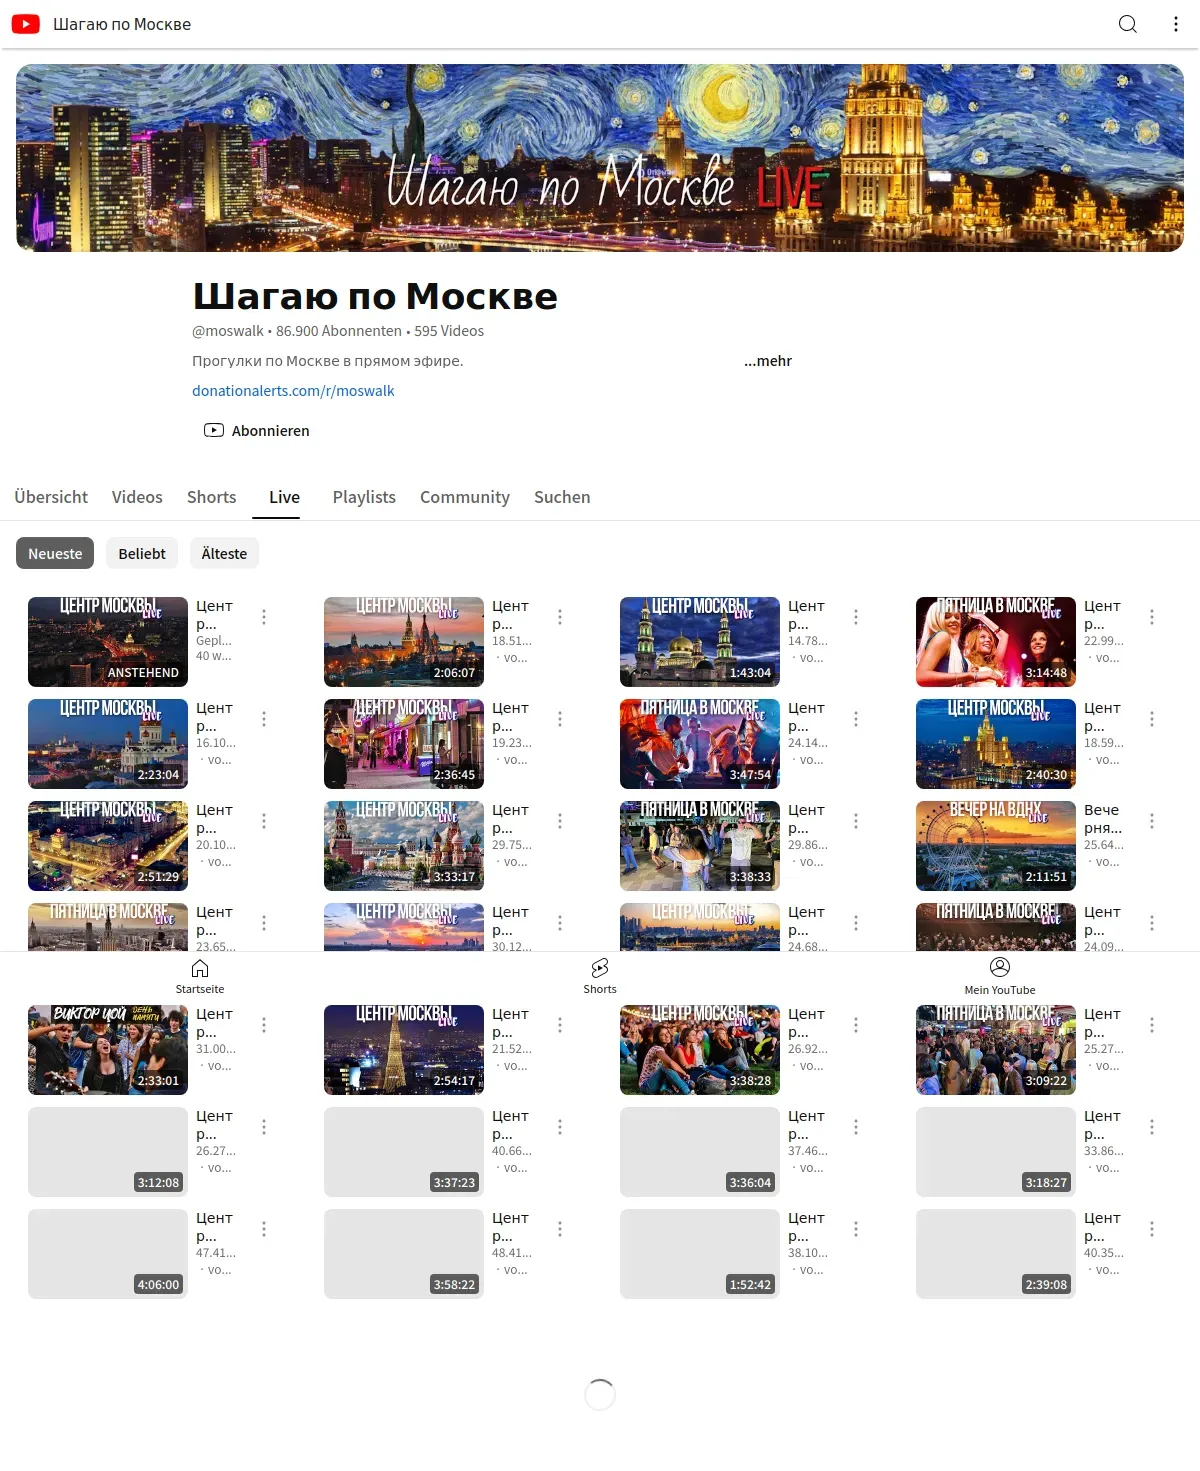Image resolution: width=1200 pixels, height=1471 pixels.
Task: Open the 3:58:22 placeholder video thumbnail
Action: coord(404,1254)
